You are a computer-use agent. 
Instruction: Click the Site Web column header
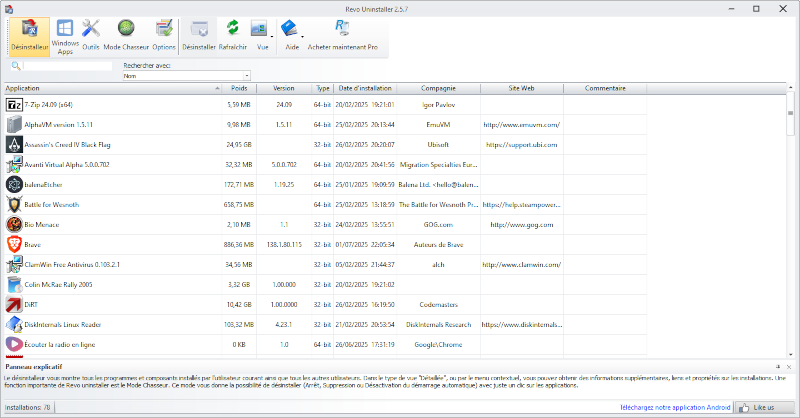(x=521, y=88)
